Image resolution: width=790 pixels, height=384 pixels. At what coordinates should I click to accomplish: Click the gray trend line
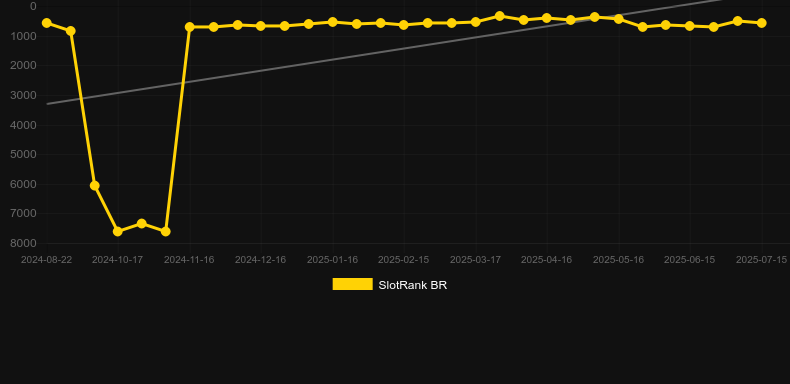[x=383, y=52]
